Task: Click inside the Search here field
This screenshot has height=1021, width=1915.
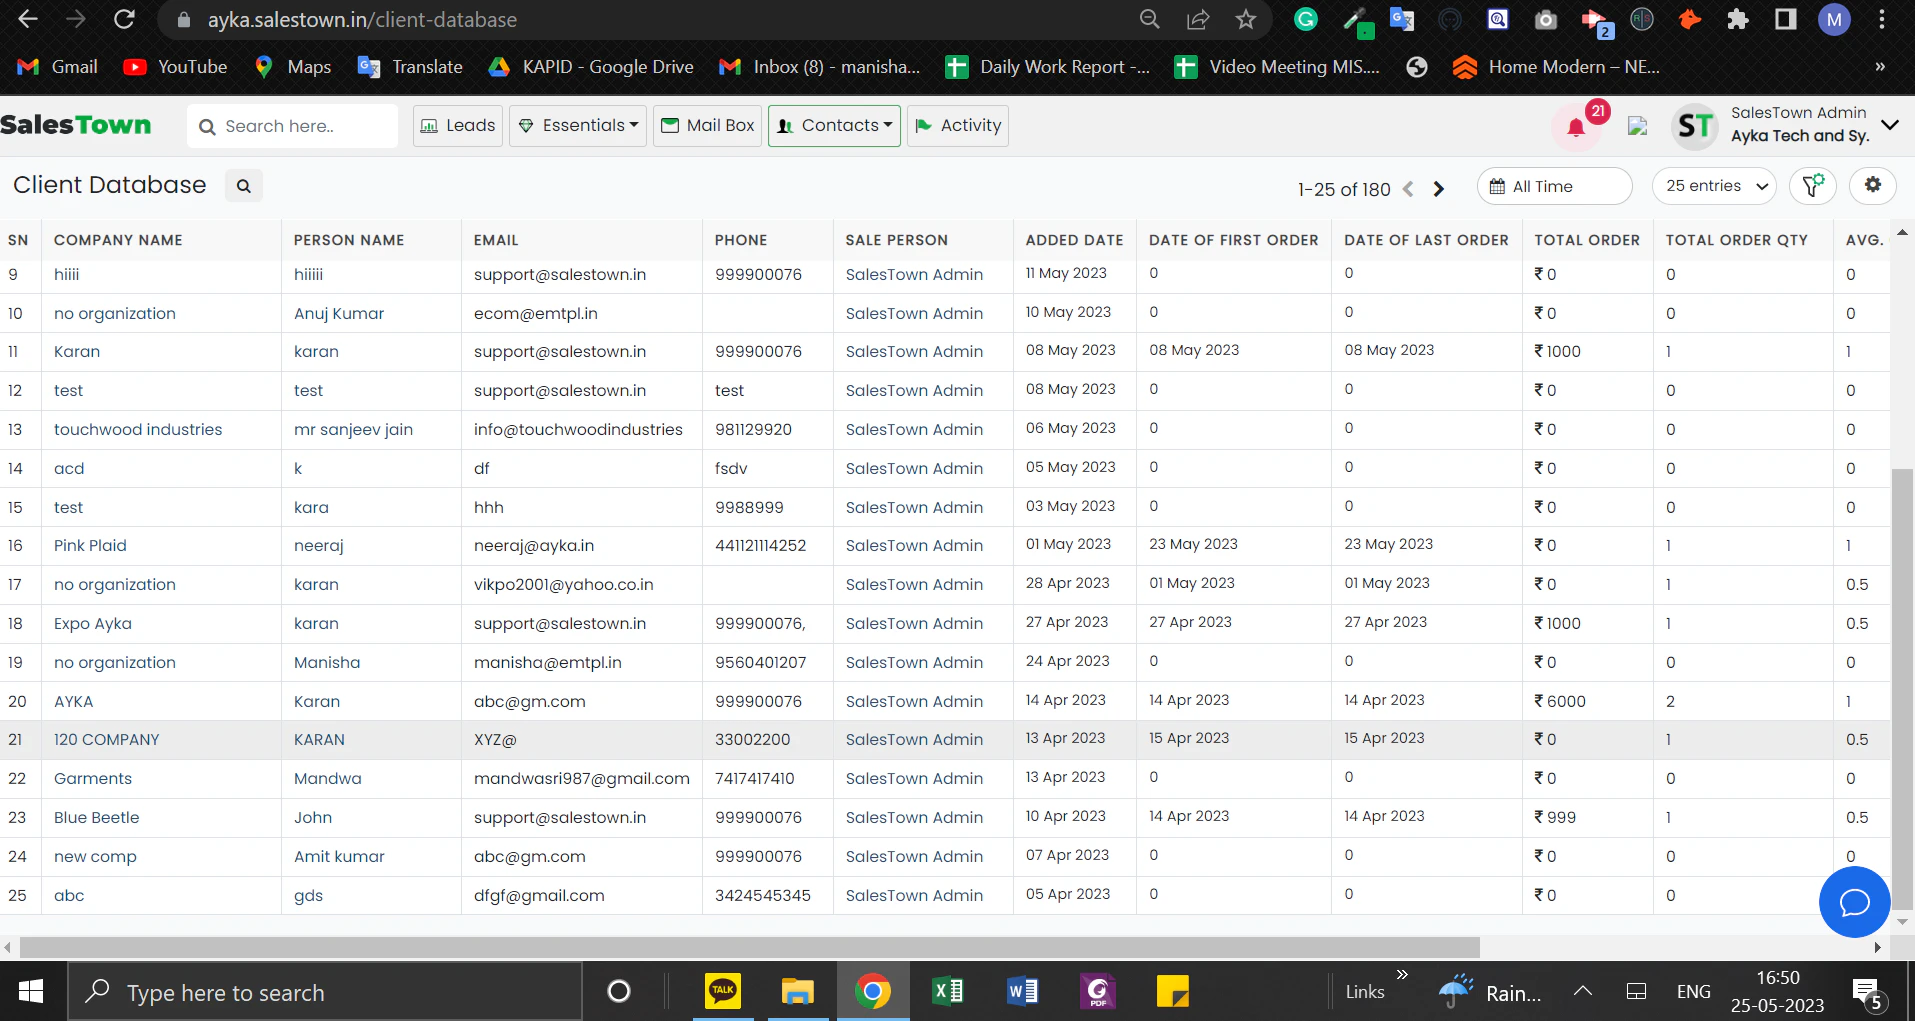Action: pyautogui.click(x=292, y=125)
